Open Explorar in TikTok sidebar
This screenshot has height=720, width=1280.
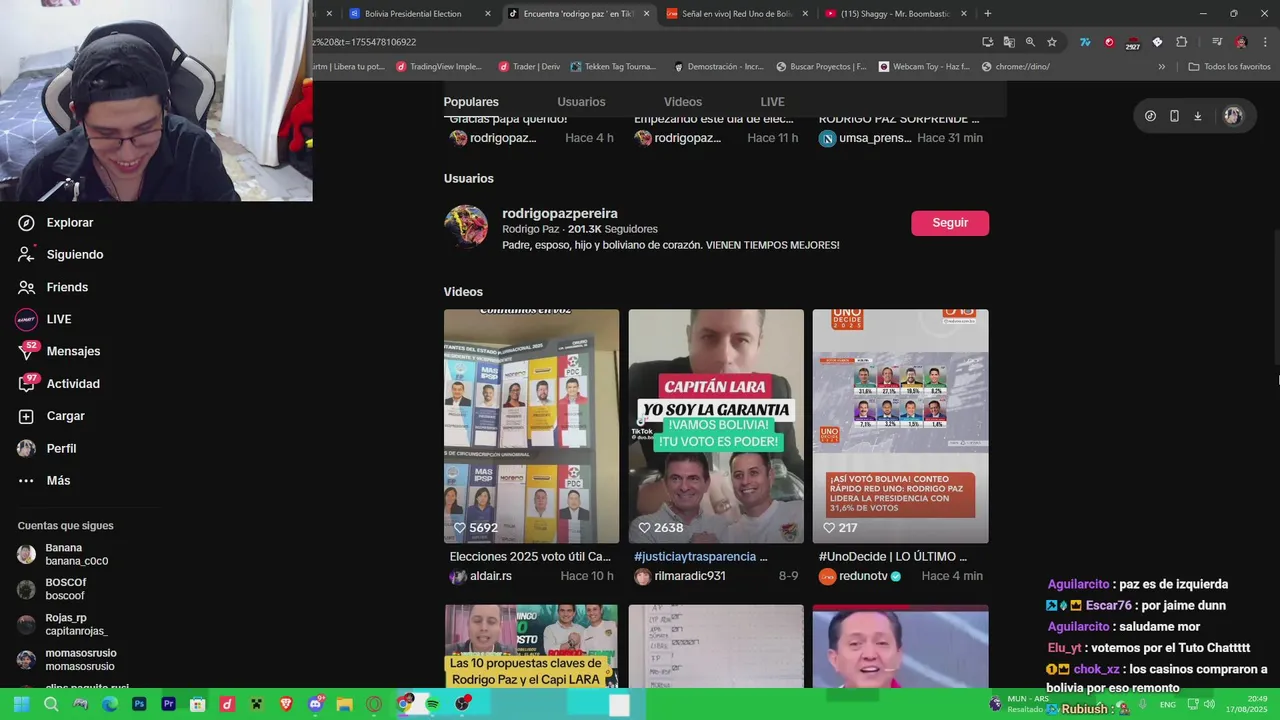click(x=56, y=223)
